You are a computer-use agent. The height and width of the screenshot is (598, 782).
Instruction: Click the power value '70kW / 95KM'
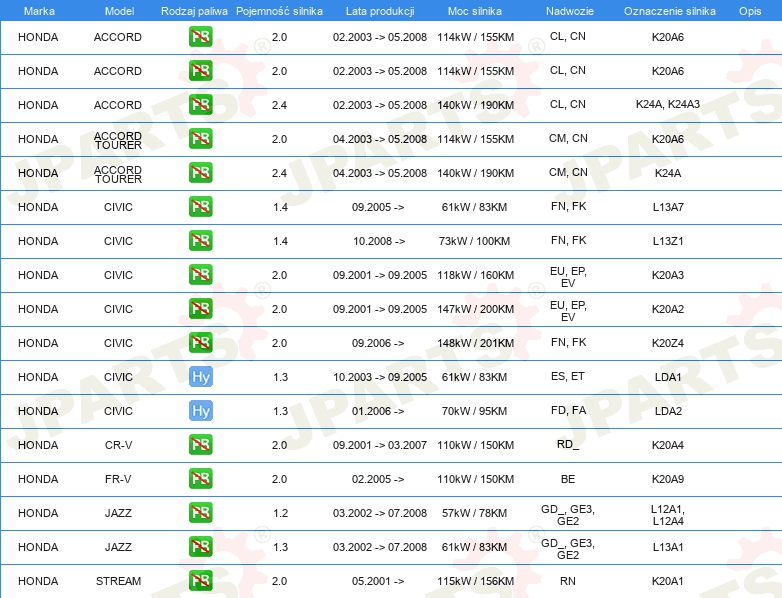tap(474, 411)
